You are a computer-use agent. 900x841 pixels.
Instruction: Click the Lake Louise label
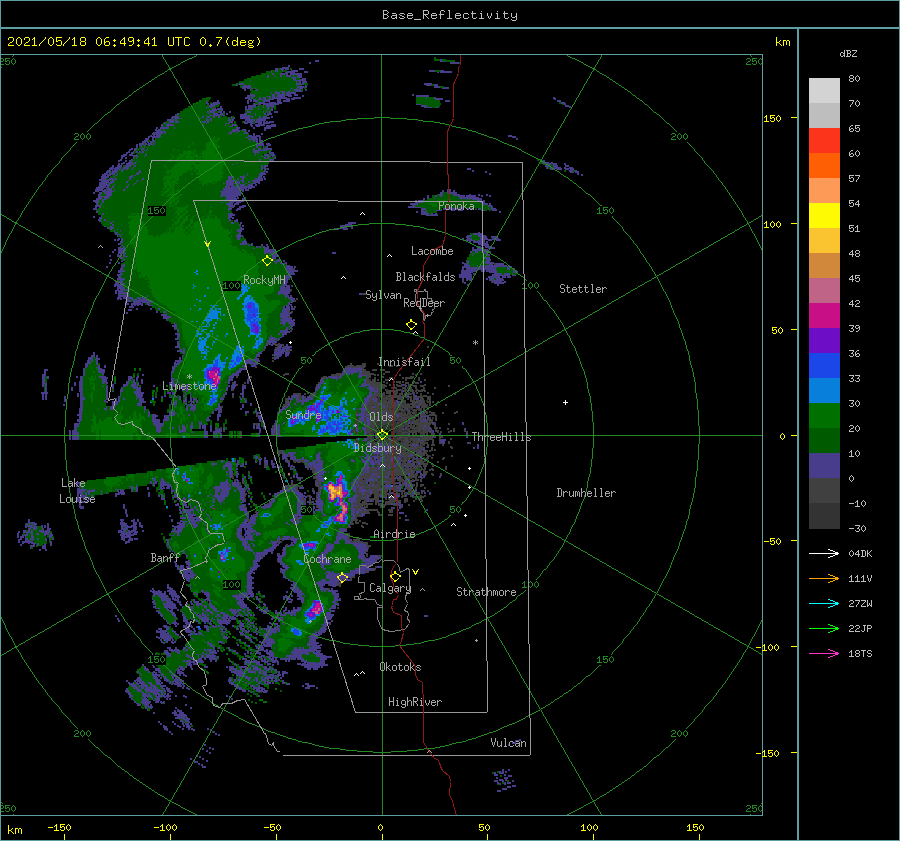(77, 491)
